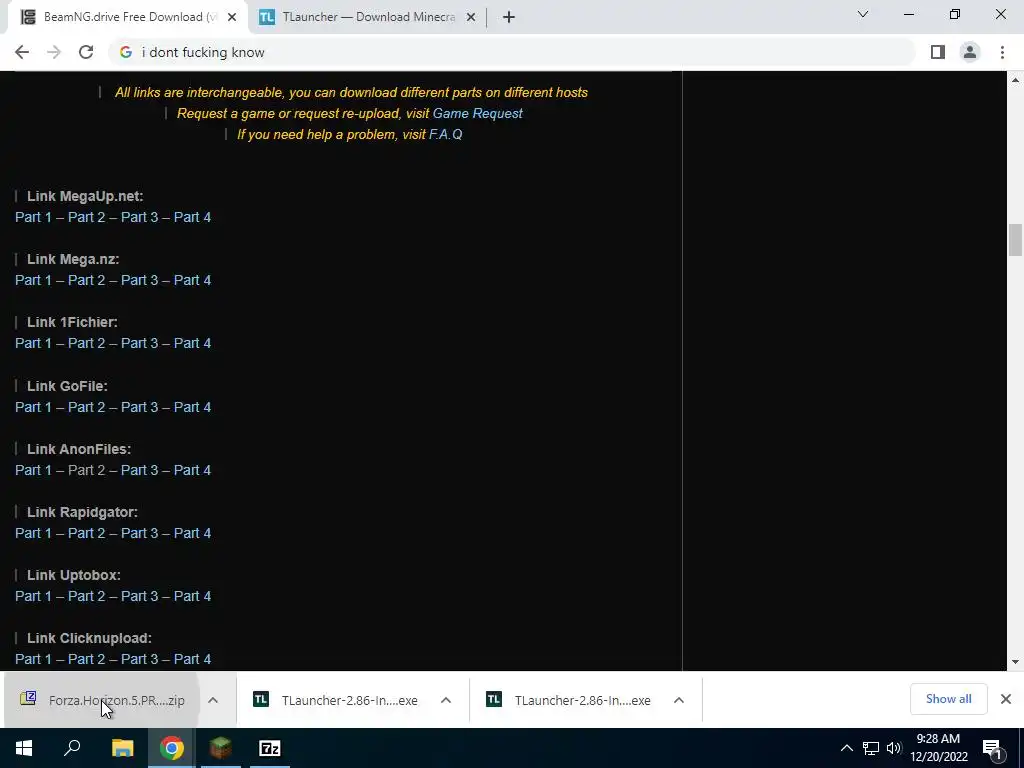Expand options for Forza.Horizon.5 zip download

213,700
